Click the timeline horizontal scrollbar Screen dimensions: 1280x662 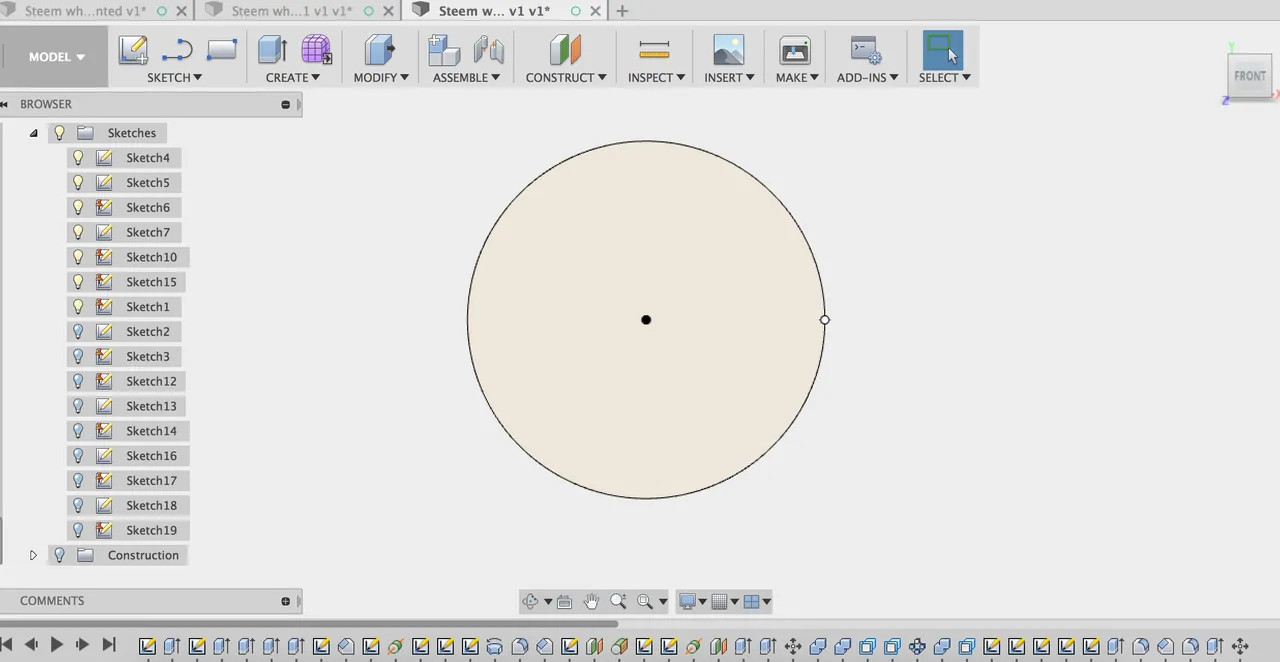click(310, 624)
